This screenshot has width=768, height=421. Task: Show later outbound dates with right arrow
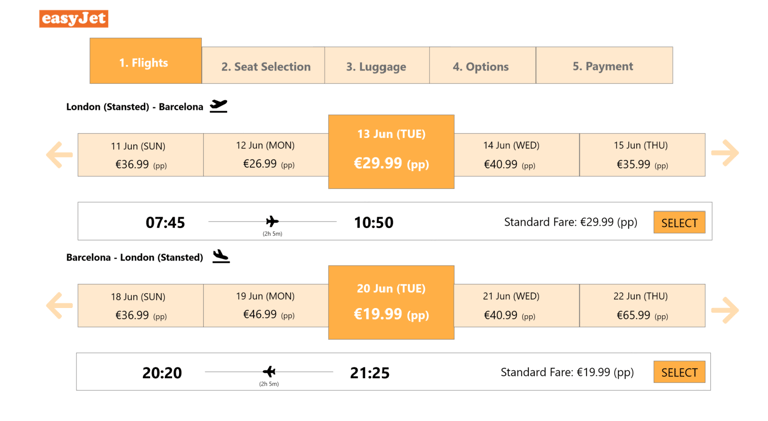coord(724,153)
